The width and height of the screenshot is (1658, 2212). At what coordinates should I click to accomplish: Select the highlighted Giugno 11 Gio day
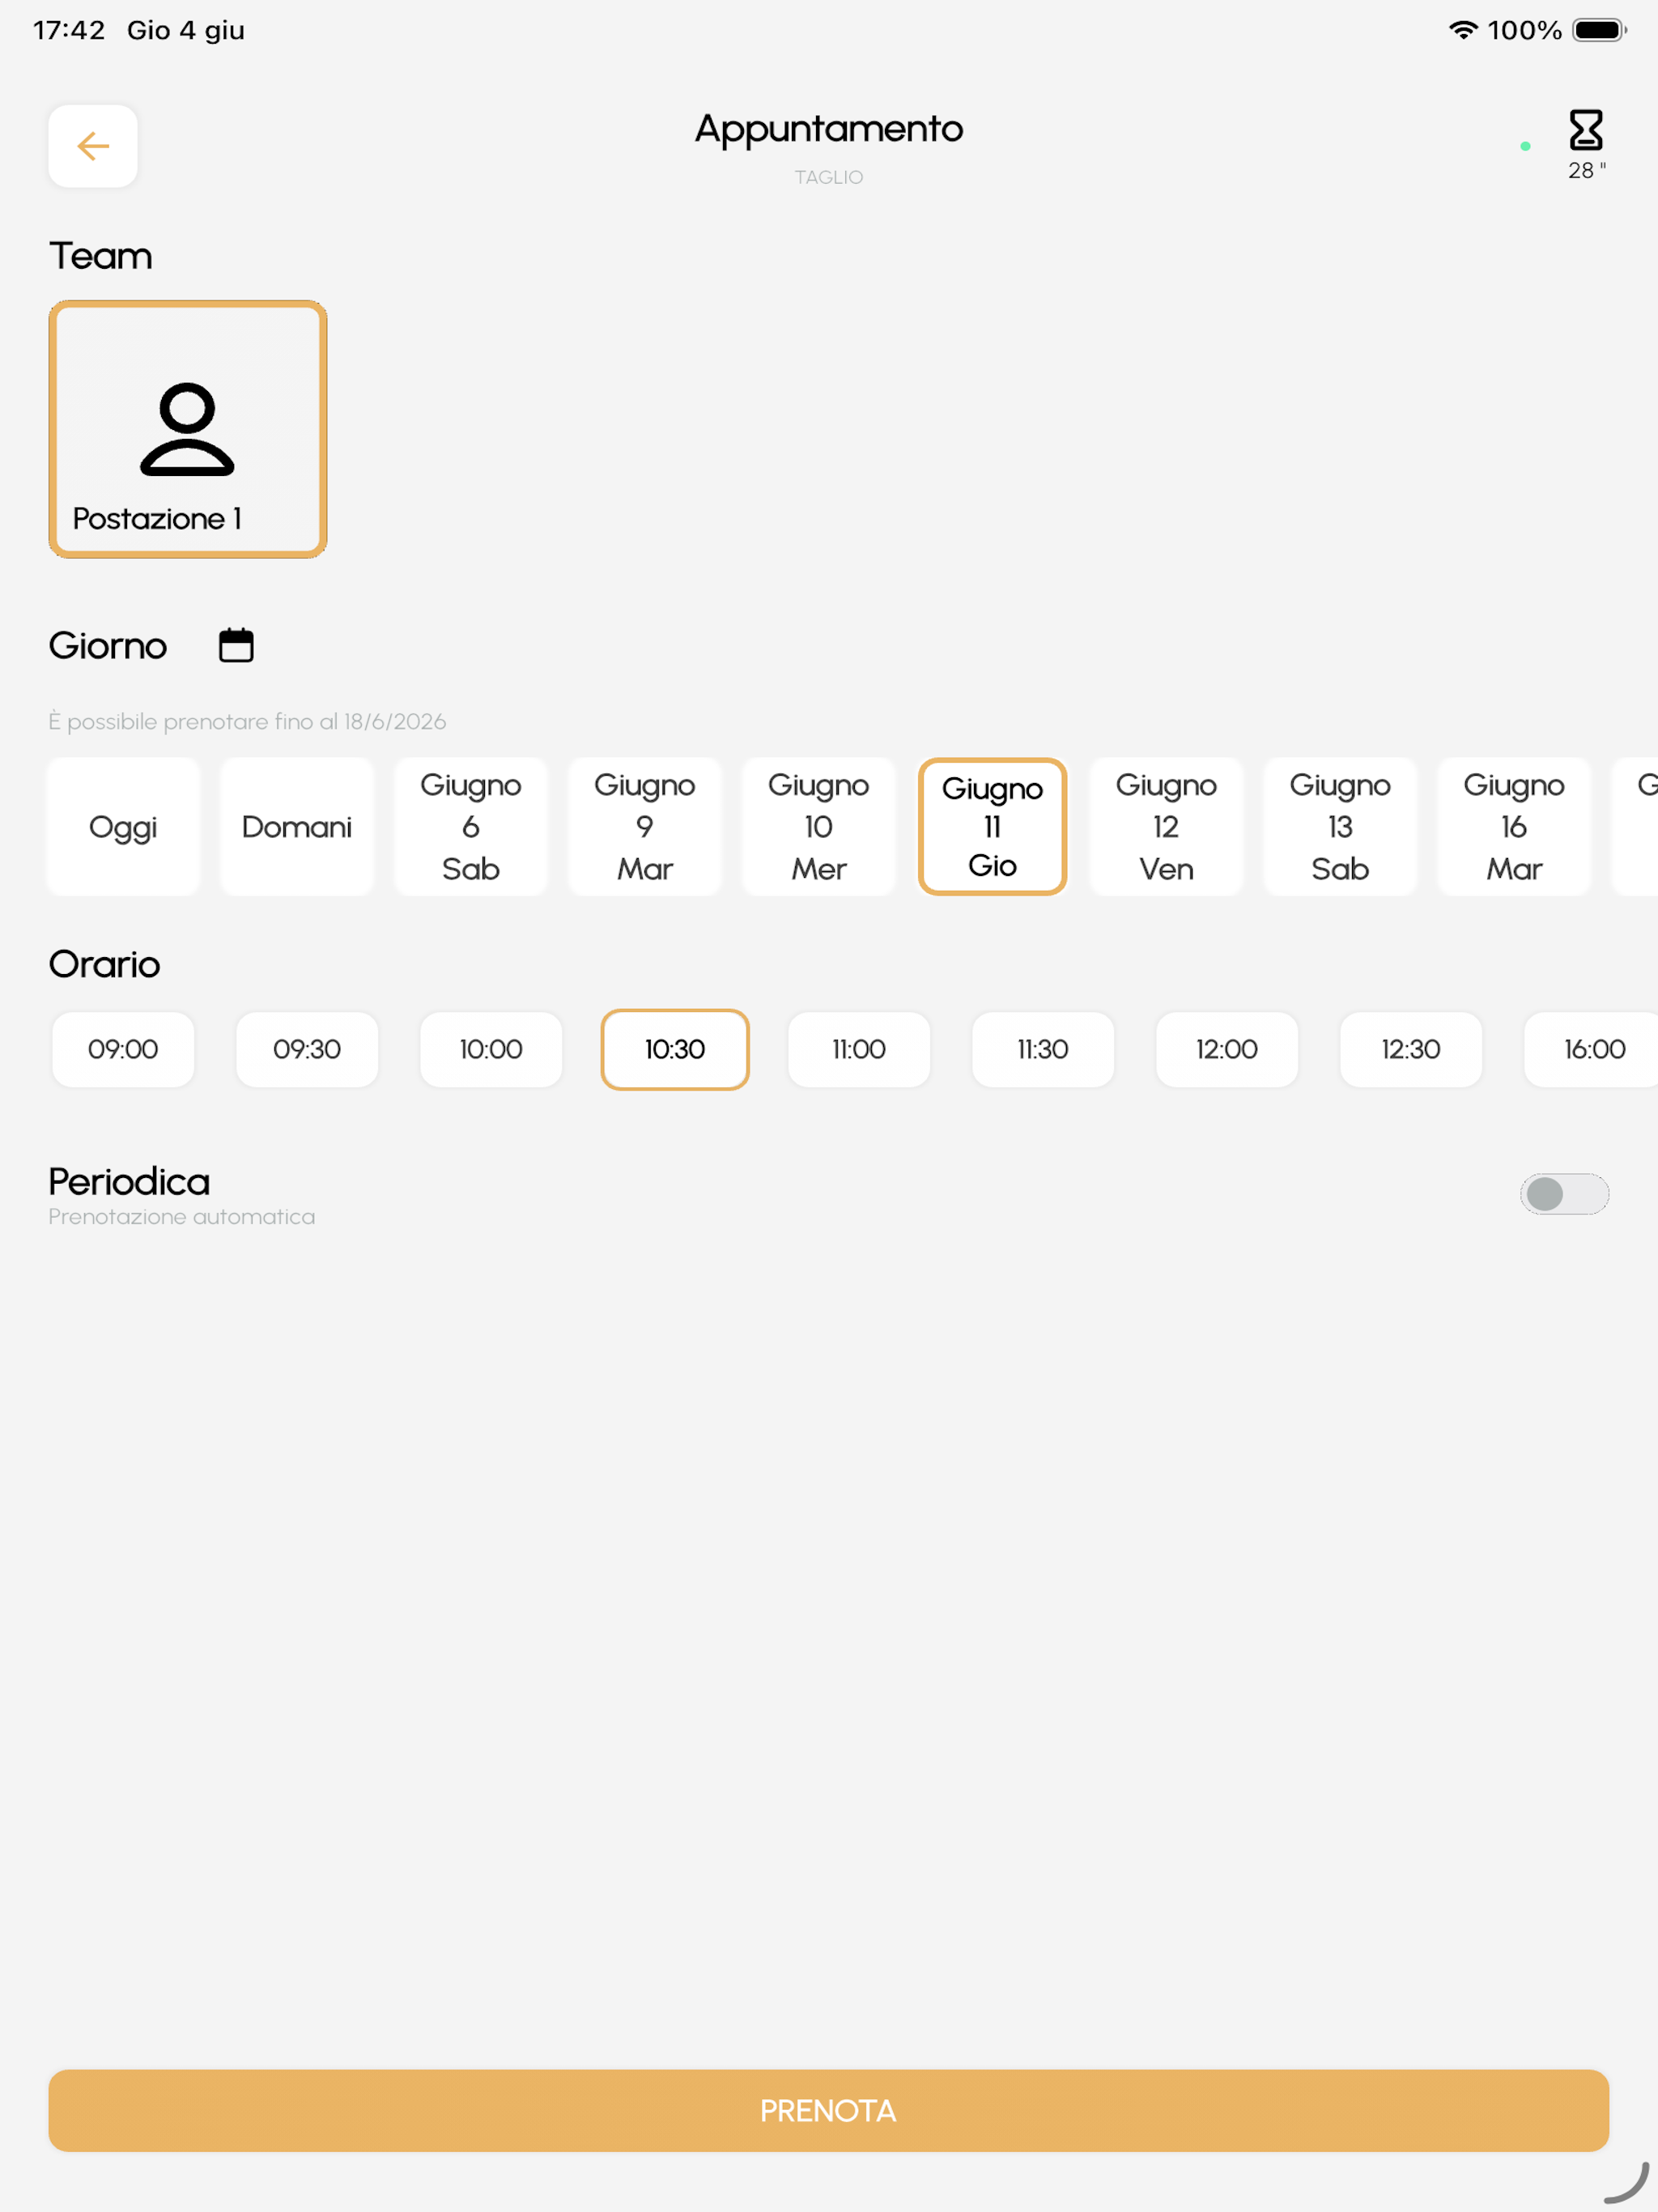point(993,827)
